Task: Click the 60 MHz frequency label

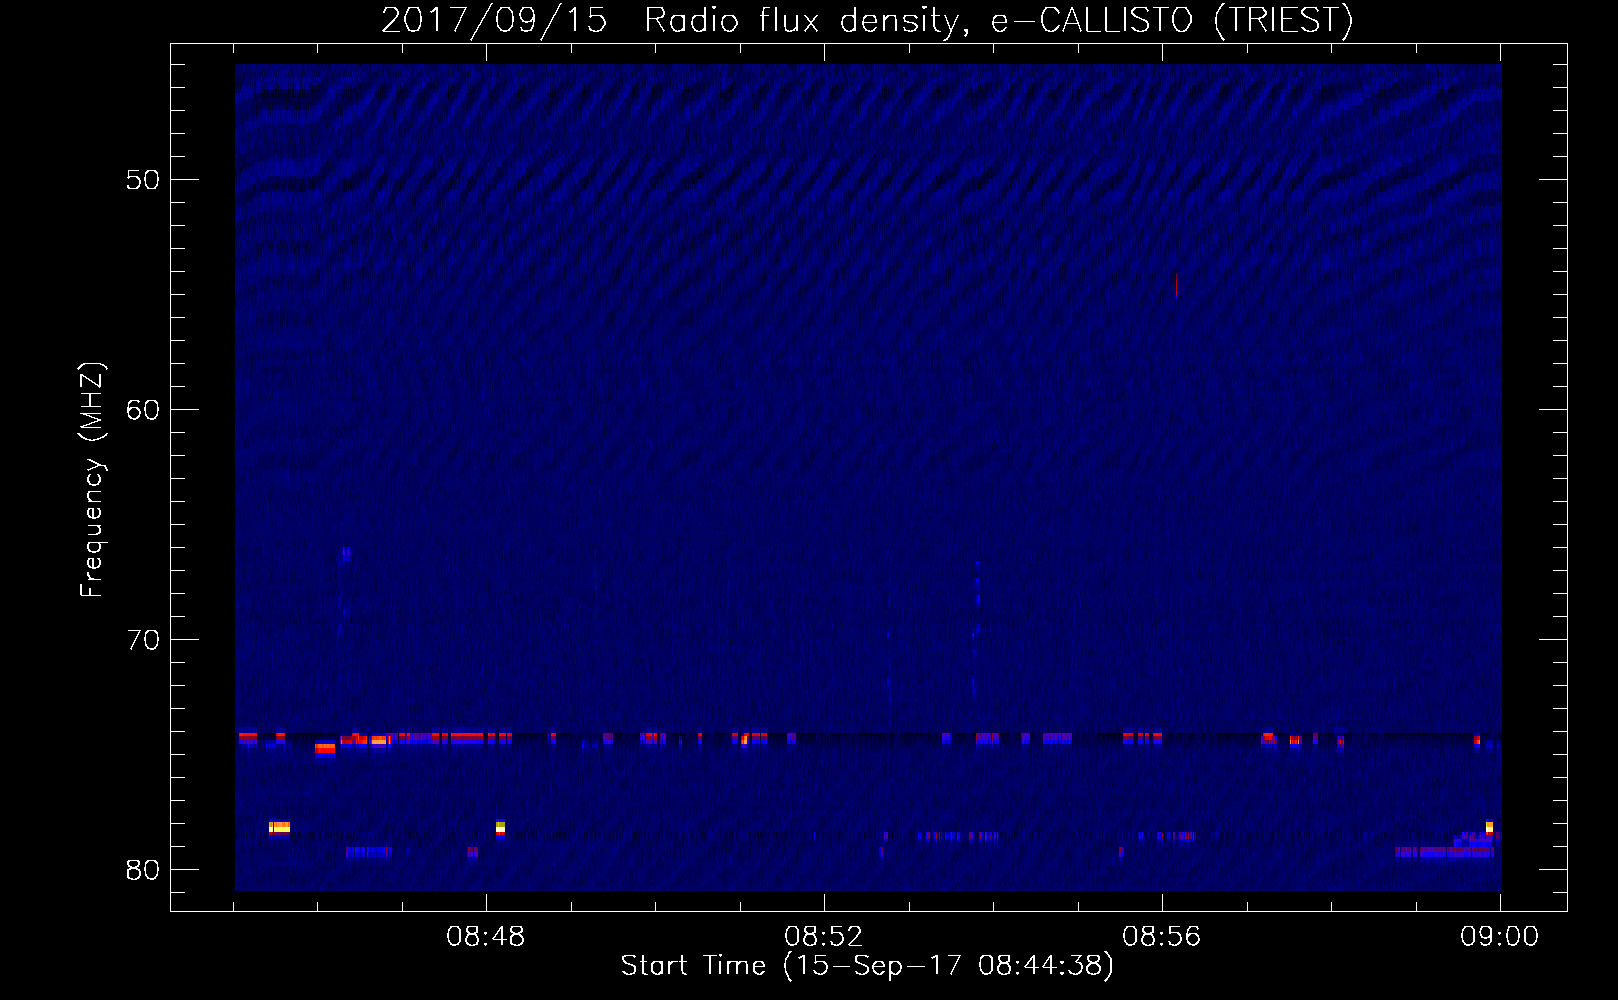Action: [x=143, y=410]
